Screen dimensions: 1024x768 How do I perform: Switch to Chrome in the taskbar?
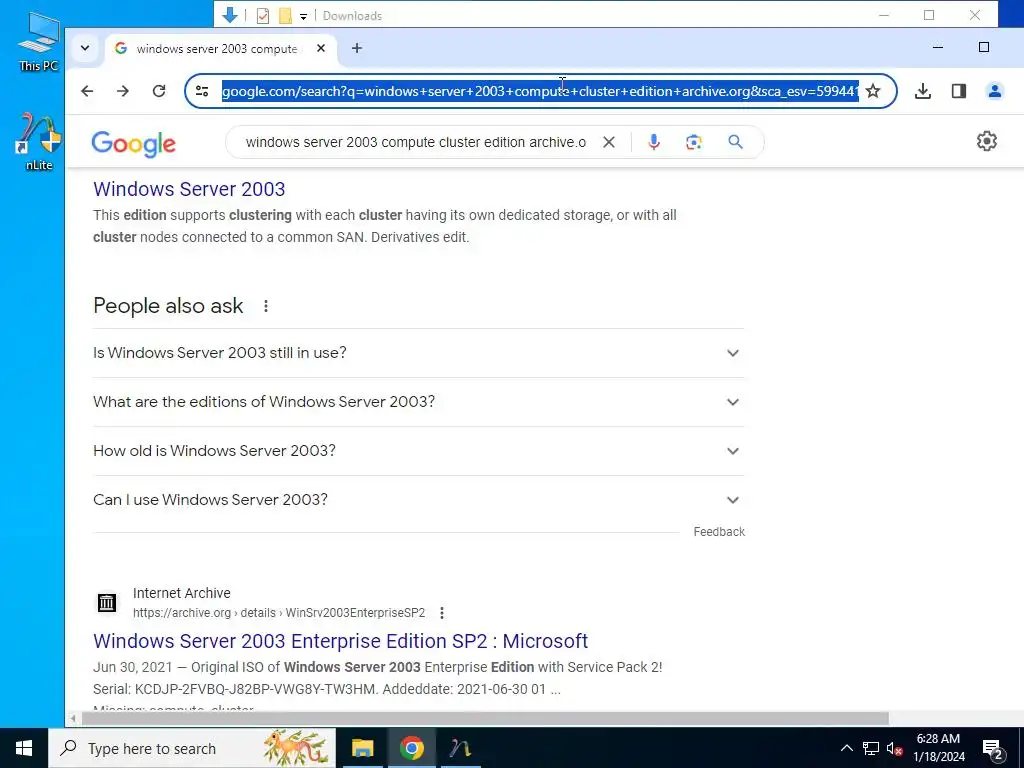[x=411, y=748]
